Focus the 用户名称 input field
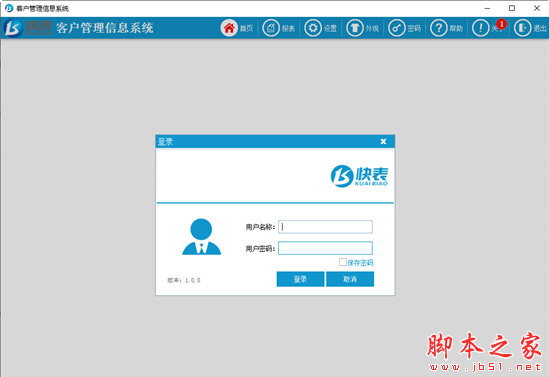This screenshot has width=549, height=377. [325, 227]
